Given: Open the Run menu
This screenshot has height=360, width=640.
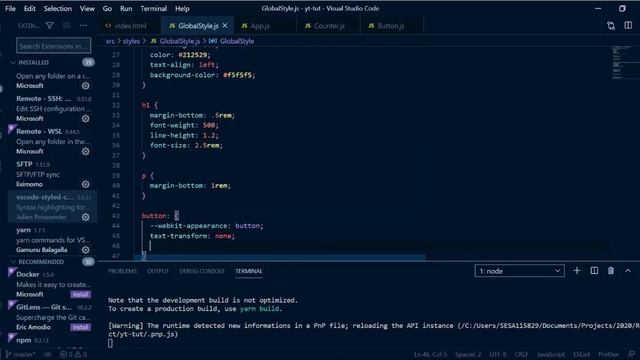Looking at the screenshot, I should click(x=126, y=8).
